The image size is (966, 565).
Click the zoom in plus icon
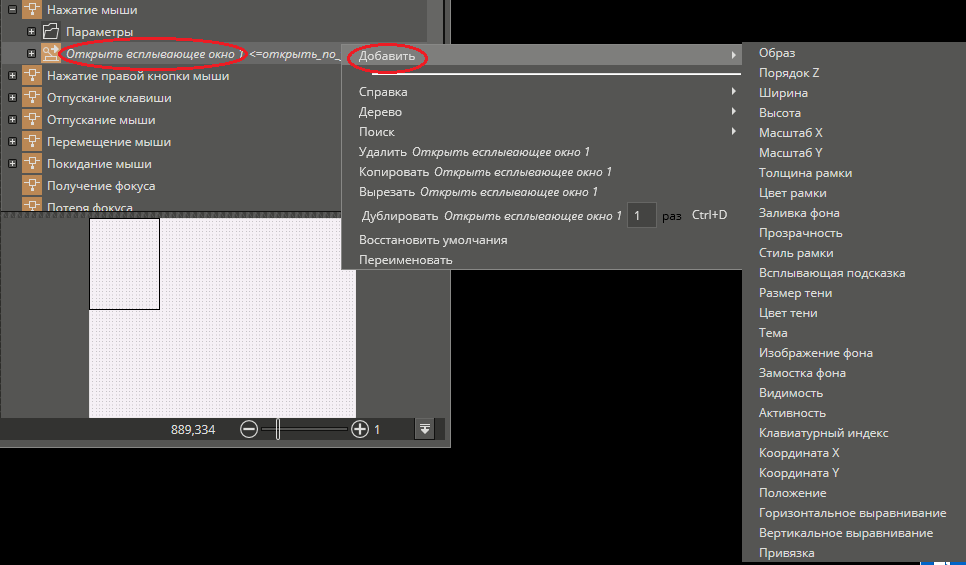(360, 429)
